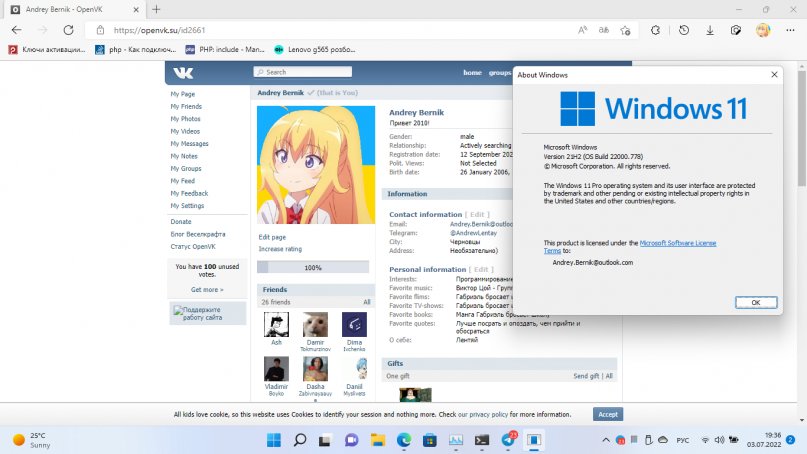Open Damir's friend thumbnail
This screenshot has height=454, width=807.
[315, 324]
